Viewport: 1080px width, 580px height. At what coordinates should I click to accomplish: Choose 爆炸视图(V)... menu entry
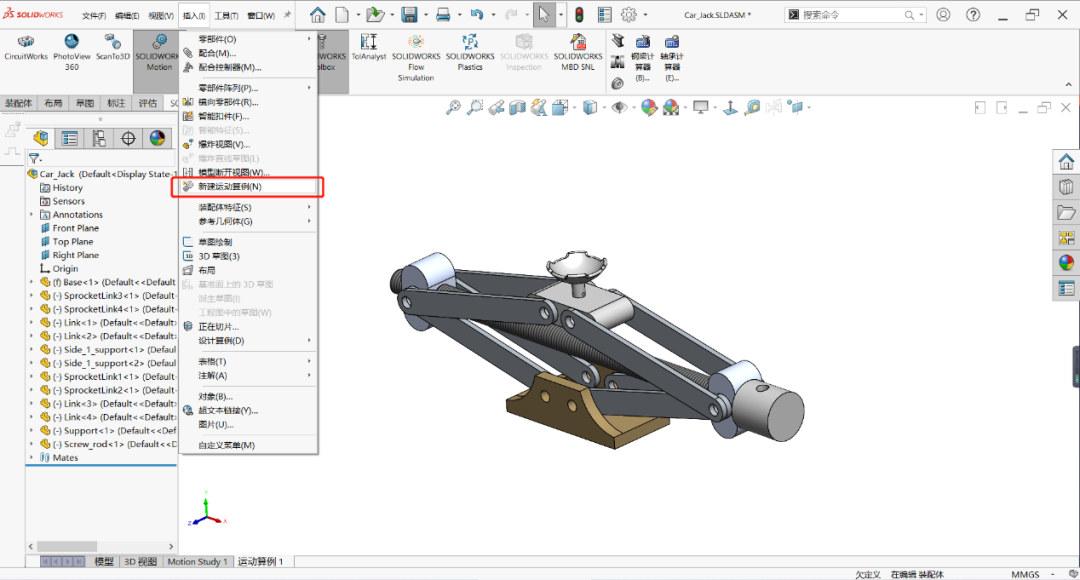[x=248, y=145]
